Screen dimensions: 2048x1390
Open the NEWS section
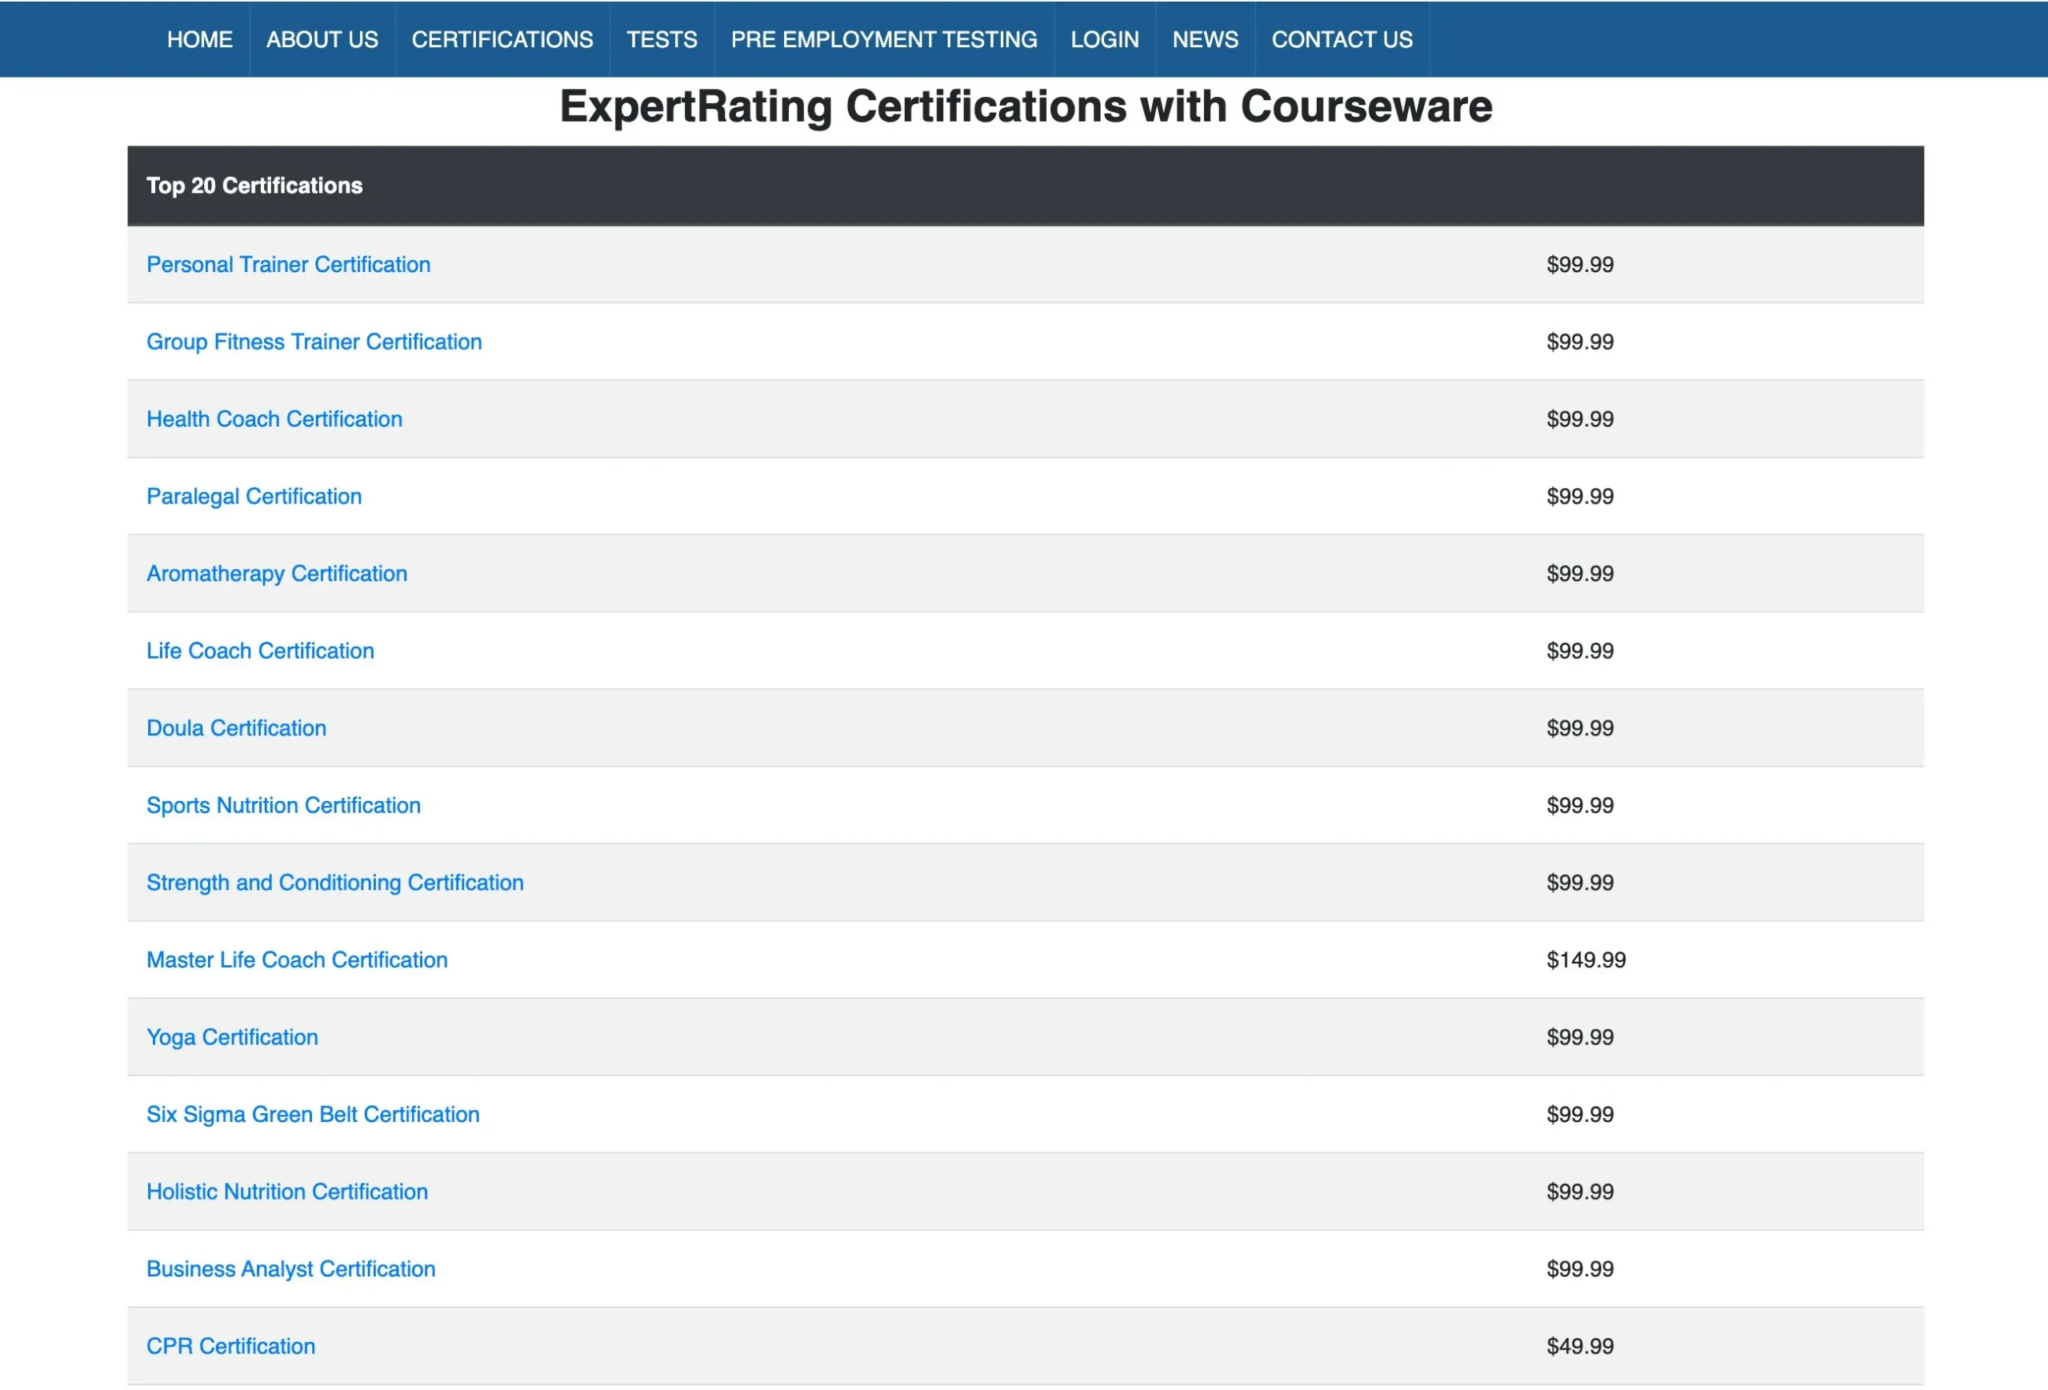1204,39
